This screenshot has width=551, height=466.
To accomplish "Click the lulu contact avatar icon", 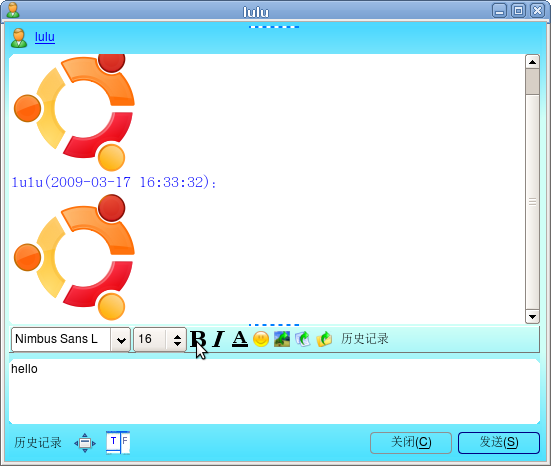I will [19, 38].
